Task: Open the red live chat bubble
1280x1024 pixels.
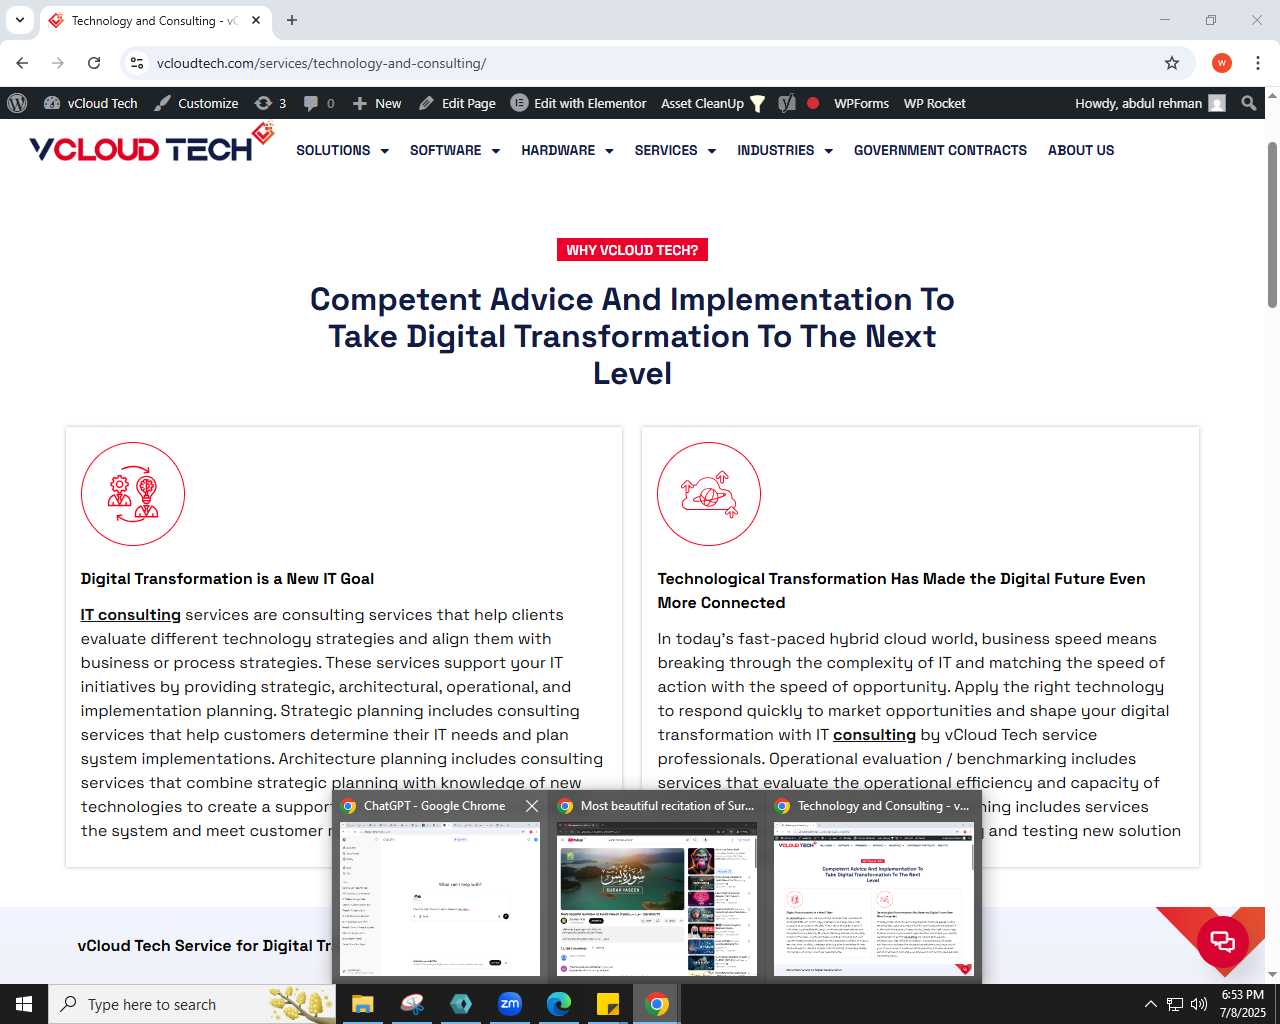Action: [1222, 941]
